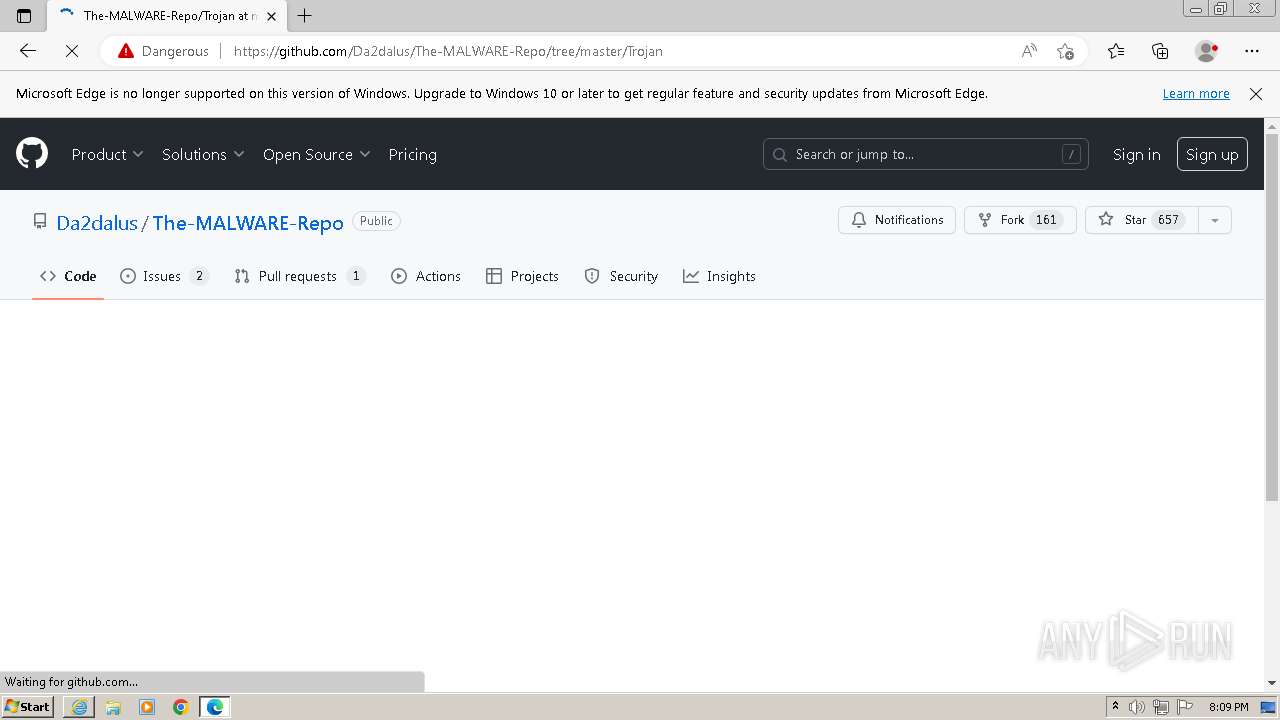Open the Insights tab
The image size is (1280, 720).
point(719,276)
